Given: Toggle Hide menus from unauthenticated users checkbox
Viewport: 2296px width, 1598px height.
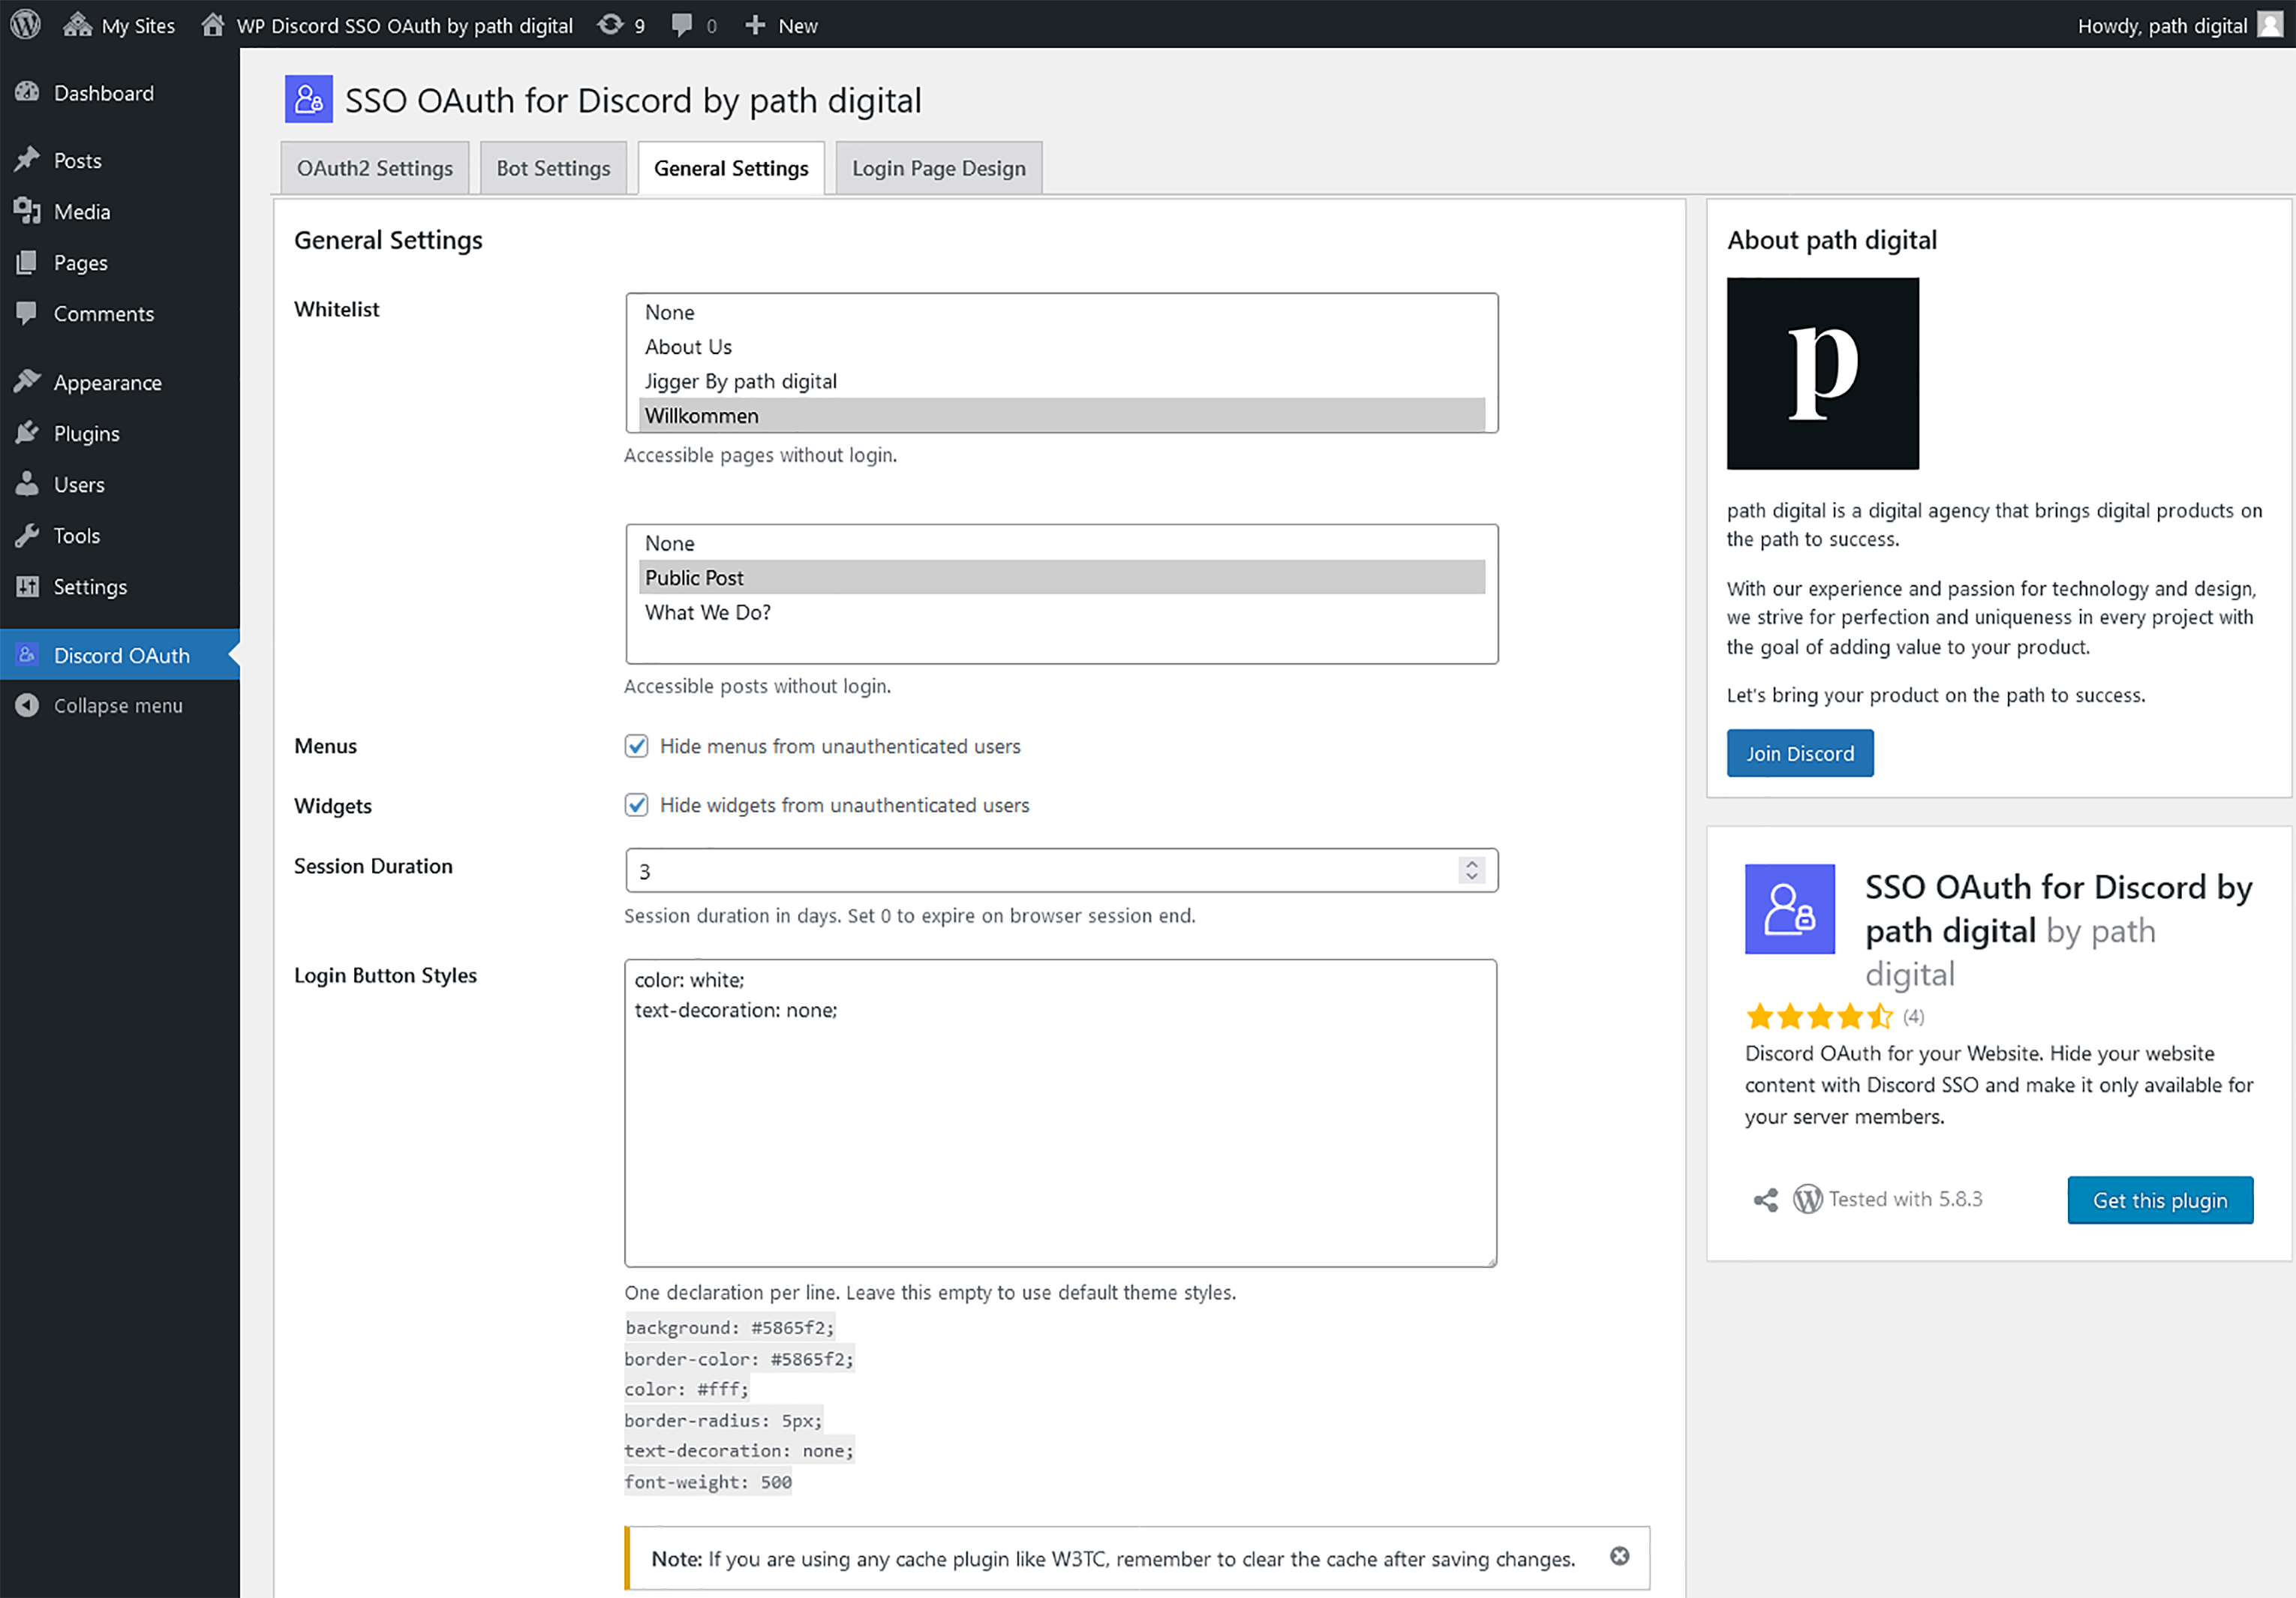Looking at the screenshot, I should 636,746.
